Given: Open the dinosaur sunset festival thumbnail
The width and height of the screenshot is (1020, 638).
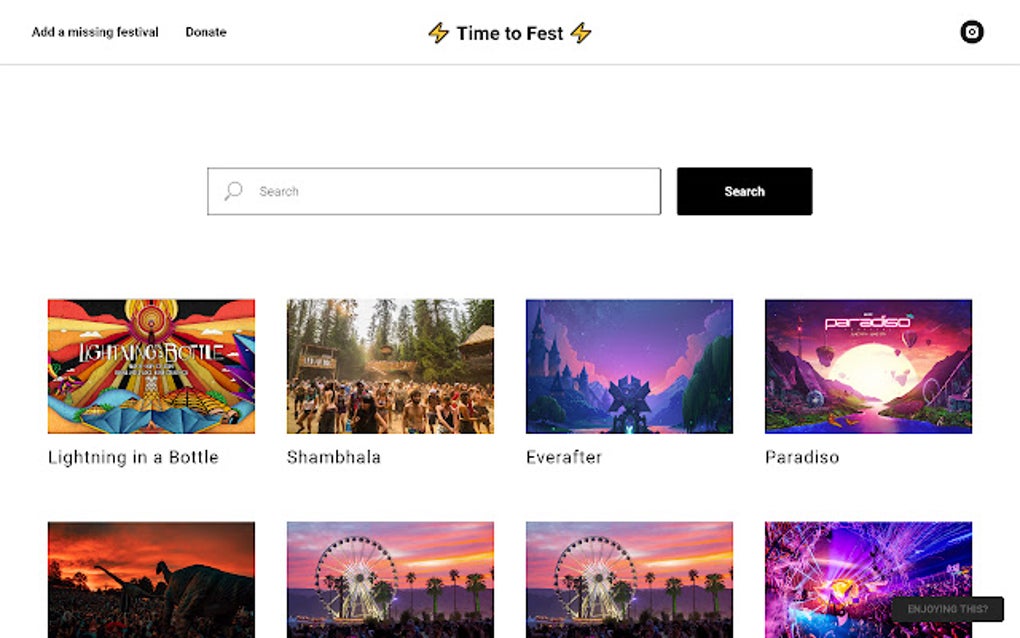Looking at the screenshot, I should [151, 579].
